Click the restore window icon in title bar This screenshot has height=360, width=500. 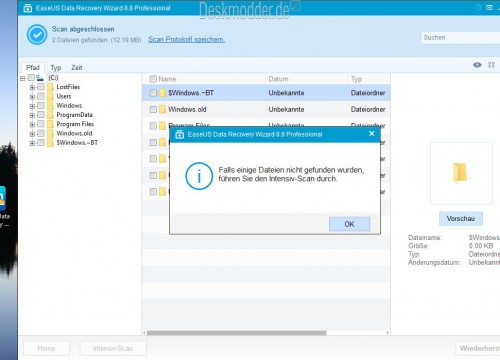[x=489, y=7]
